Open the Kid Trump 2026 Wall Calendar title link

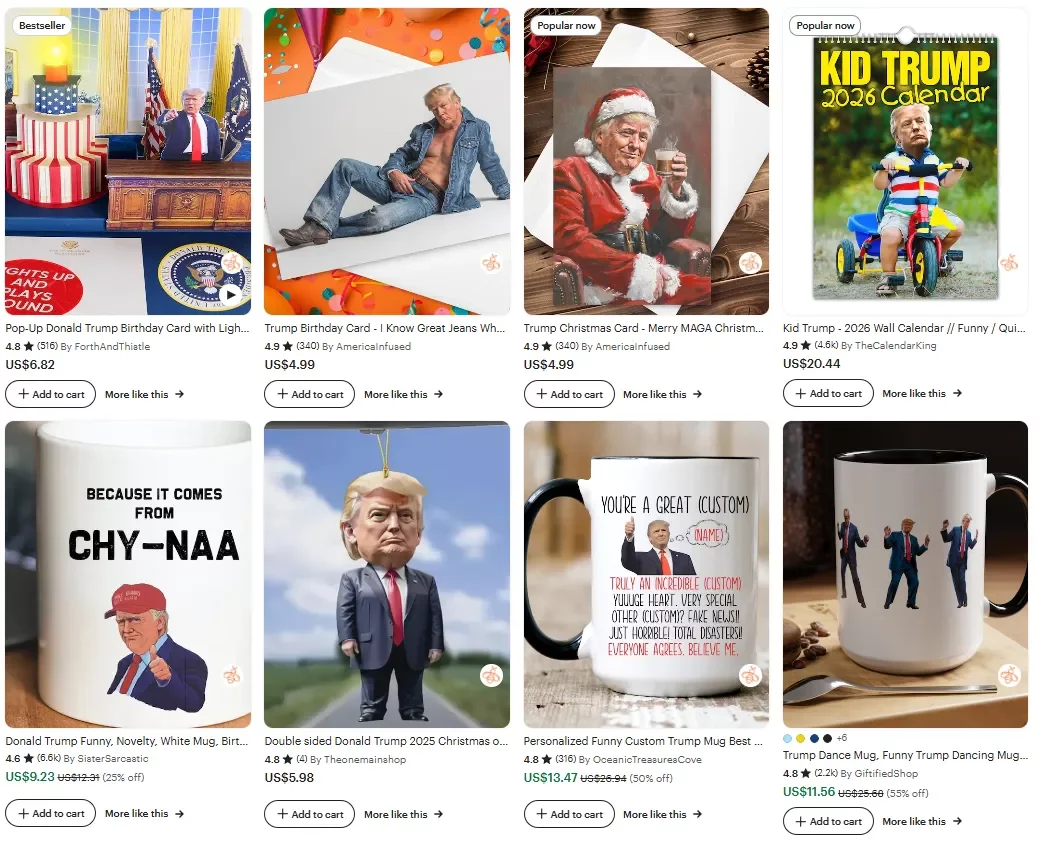904,328
